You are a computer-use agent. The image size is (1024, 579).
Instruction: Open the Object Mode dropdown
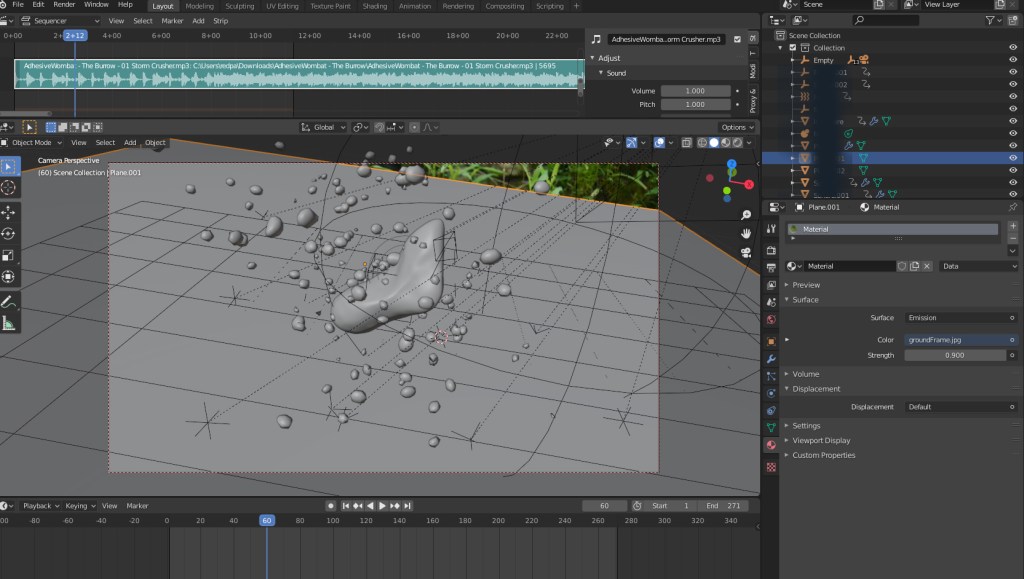[x=31, y=143]
